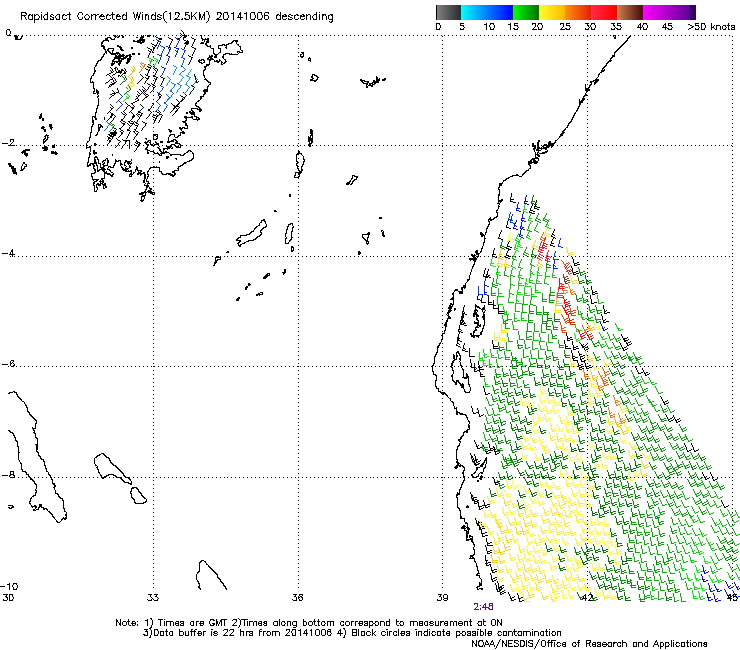The height and width of the screenshot is (650, 740).
Task: Click the '20141006 descending' title text
Action: (275, 17)
